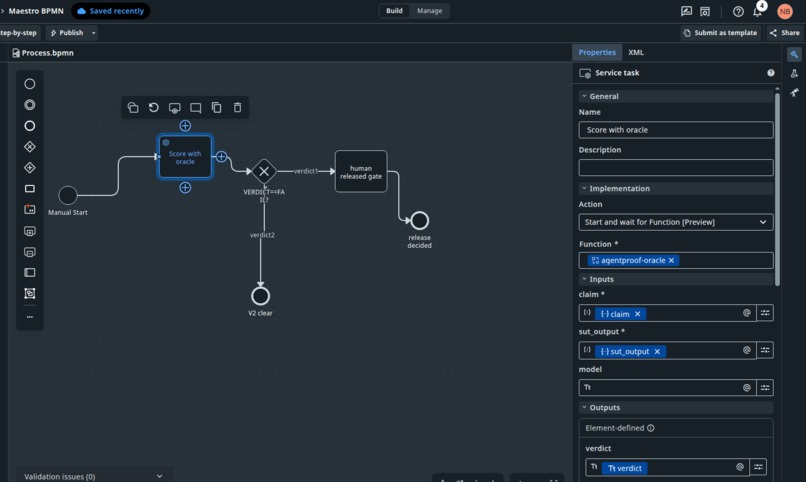Open the Properties tab
This screenshot has width=806, height=482.
597,52
